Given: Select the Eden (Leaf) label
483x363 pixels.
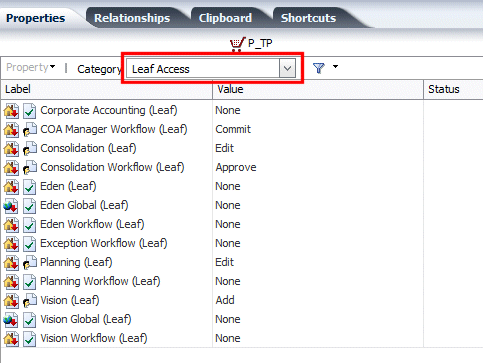Looking at the screenshot, I should pyautogui.click(x=68, y=186).
